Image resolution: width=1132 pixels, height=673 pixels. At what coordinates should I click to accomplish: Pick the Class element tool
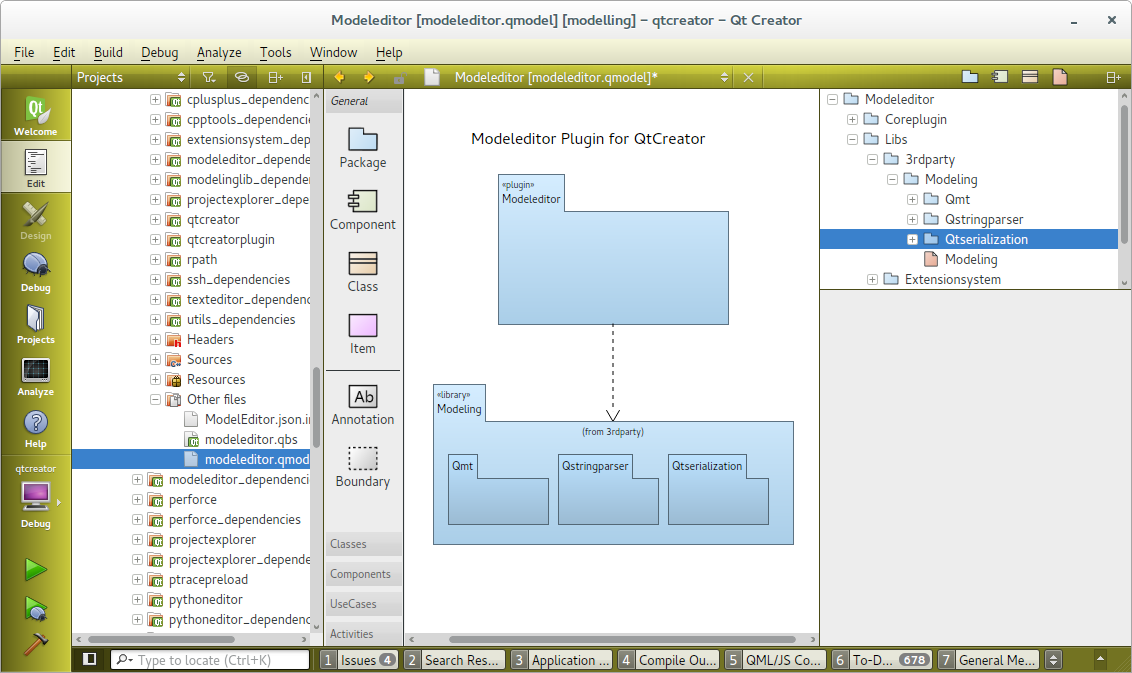[x=362, y=272]
